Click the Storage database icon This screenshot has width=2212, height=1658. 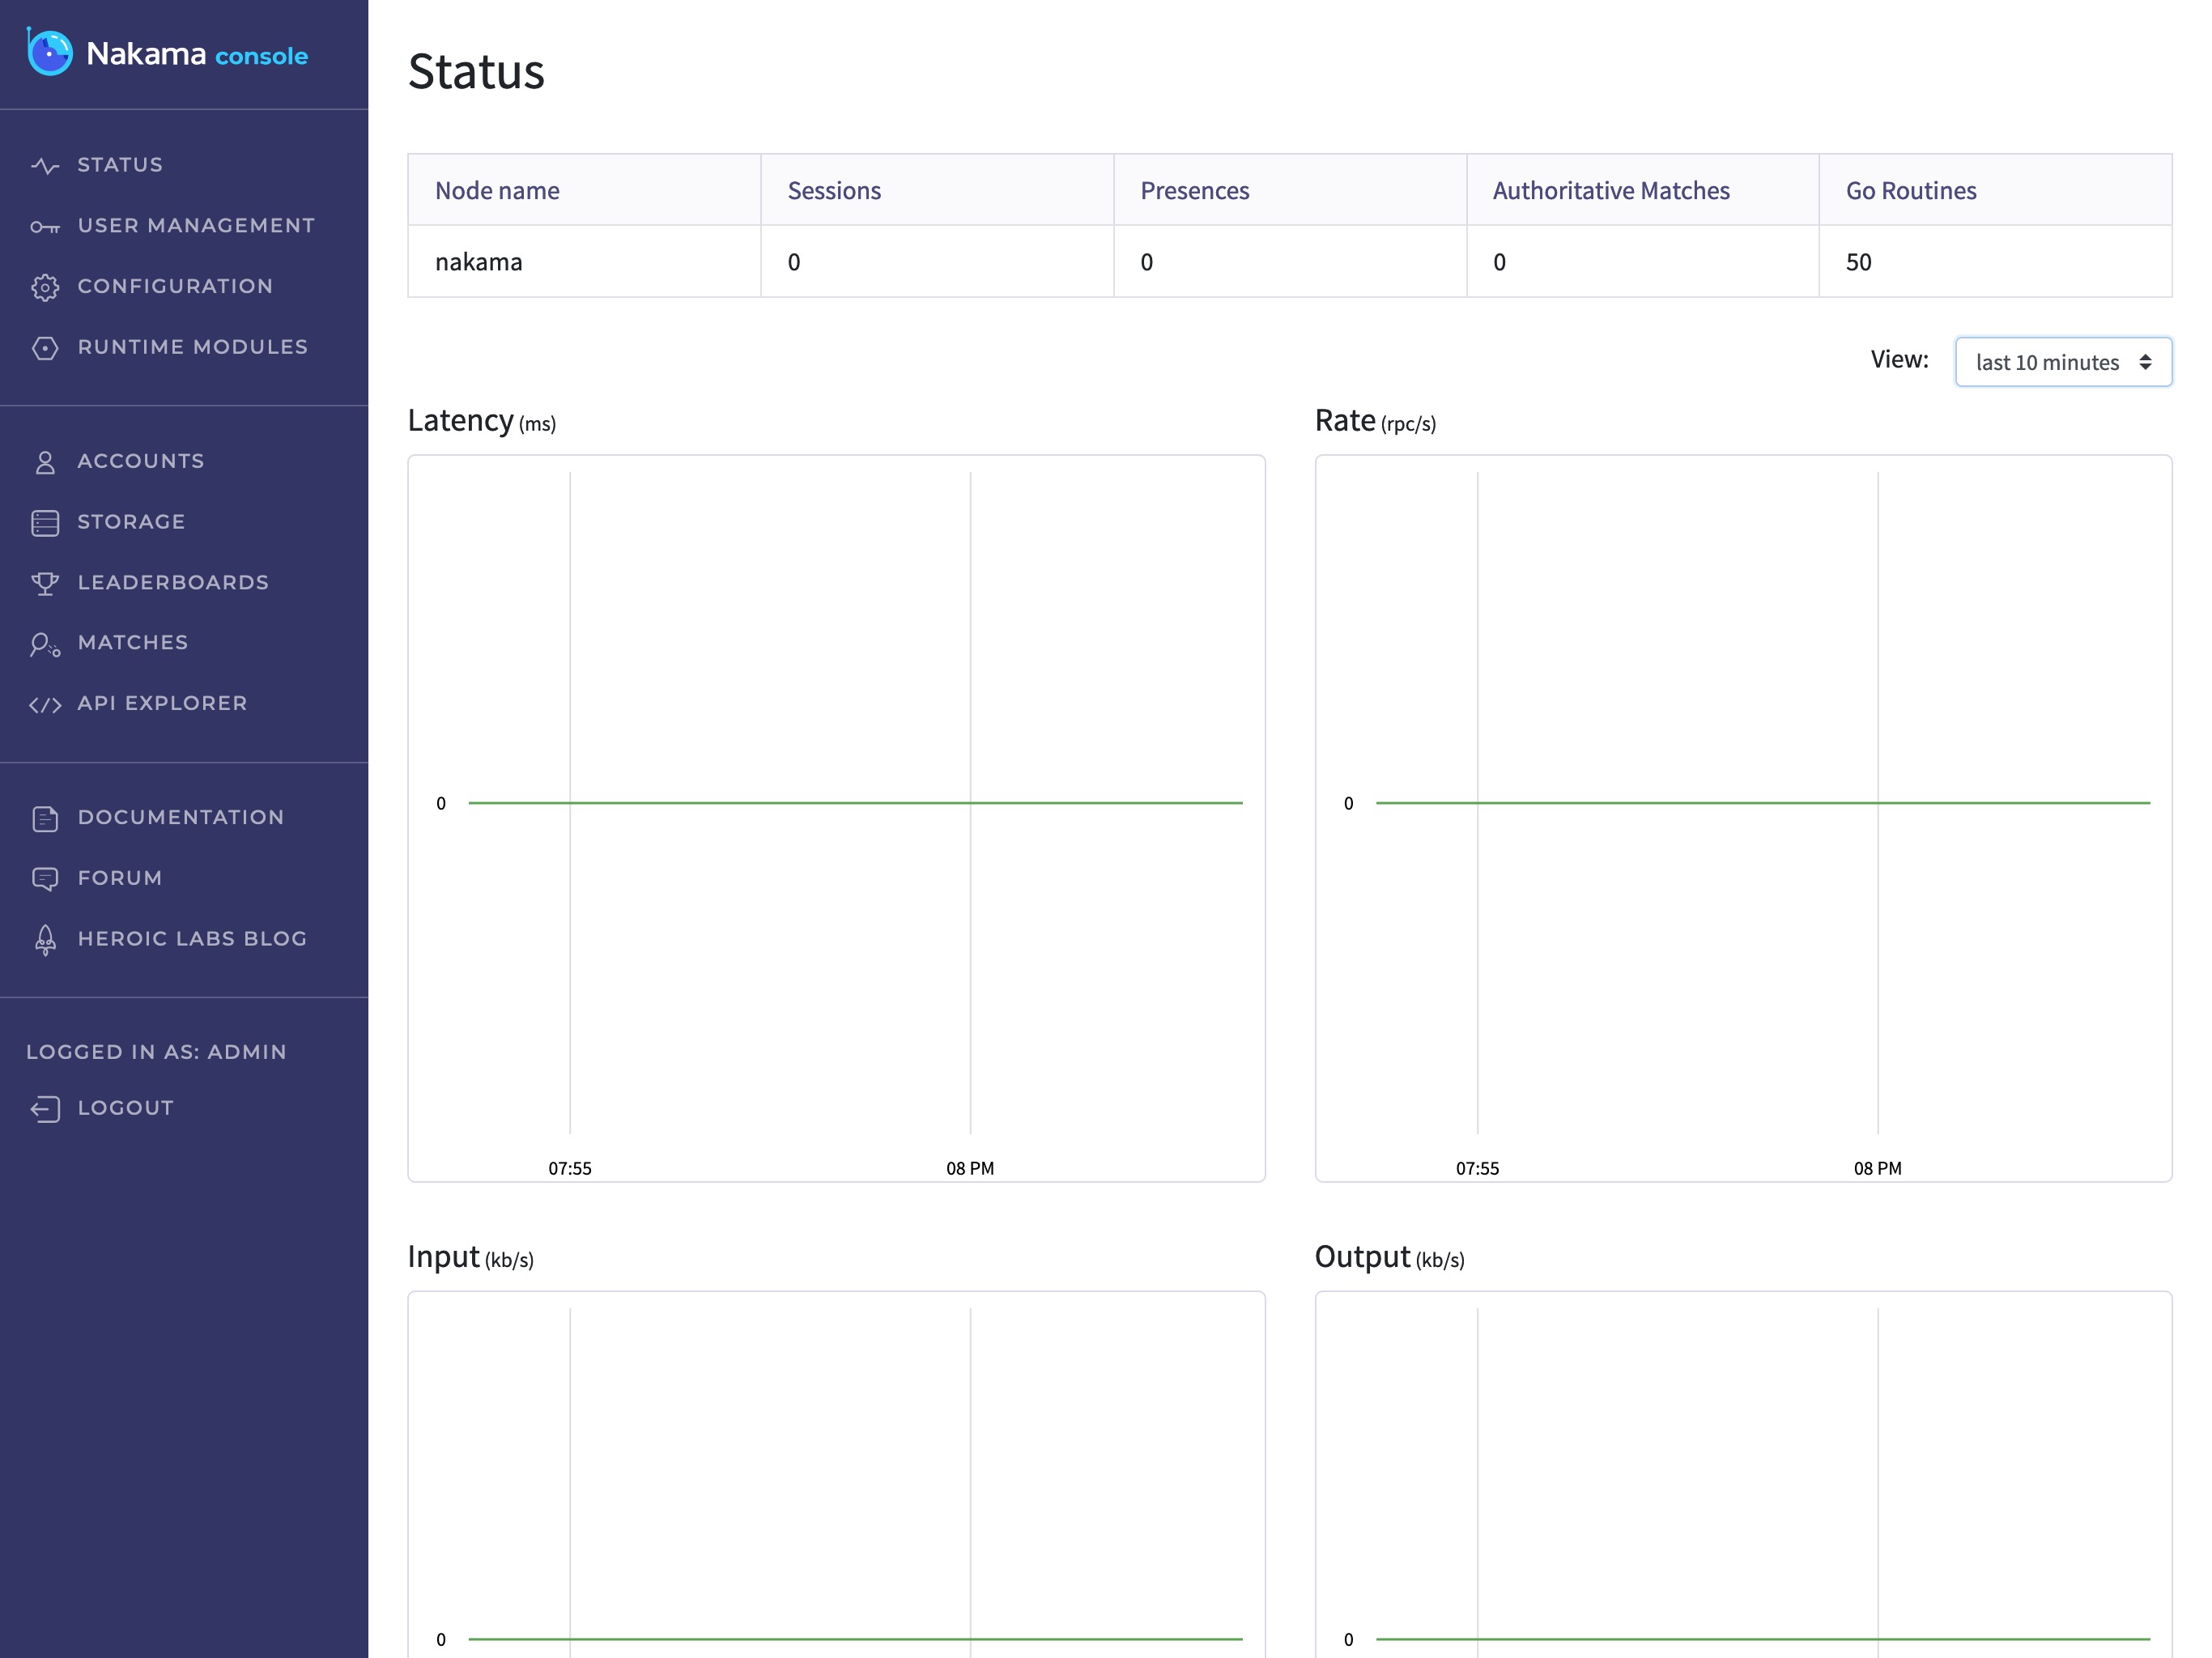pos(45,523)
